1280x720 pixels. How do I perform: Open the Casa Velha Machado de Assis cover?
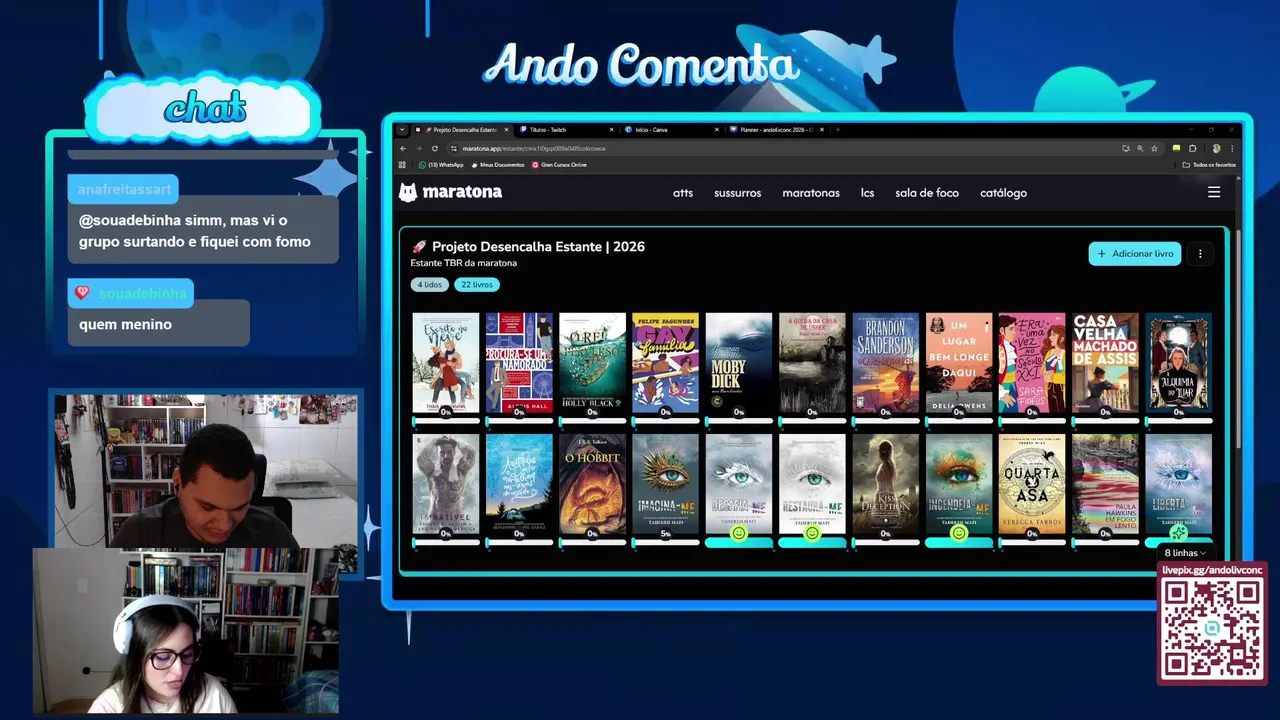(x=1105, y=362)
